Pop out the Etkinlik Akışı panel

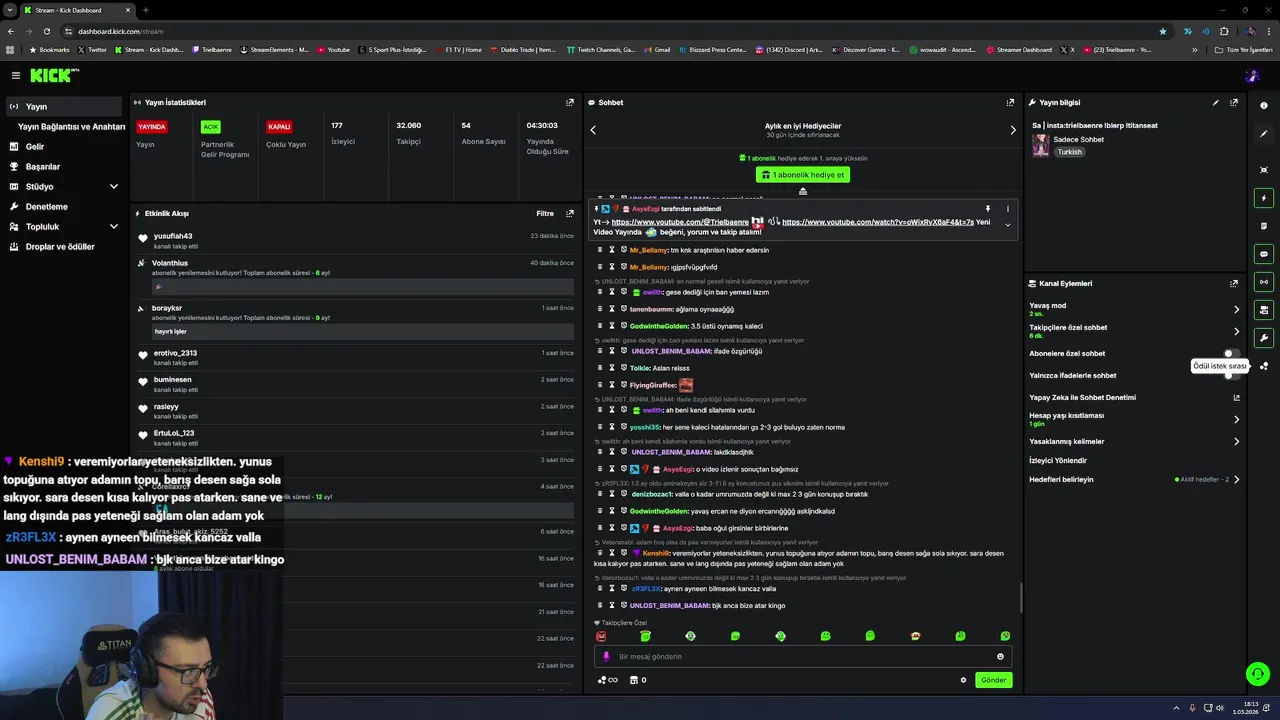click(570, 213)
